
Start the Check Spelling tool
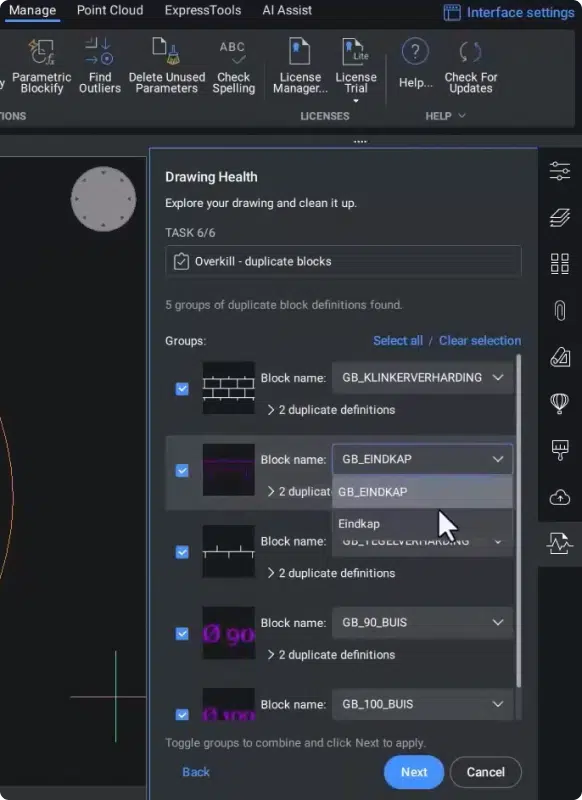pos(233,66)
